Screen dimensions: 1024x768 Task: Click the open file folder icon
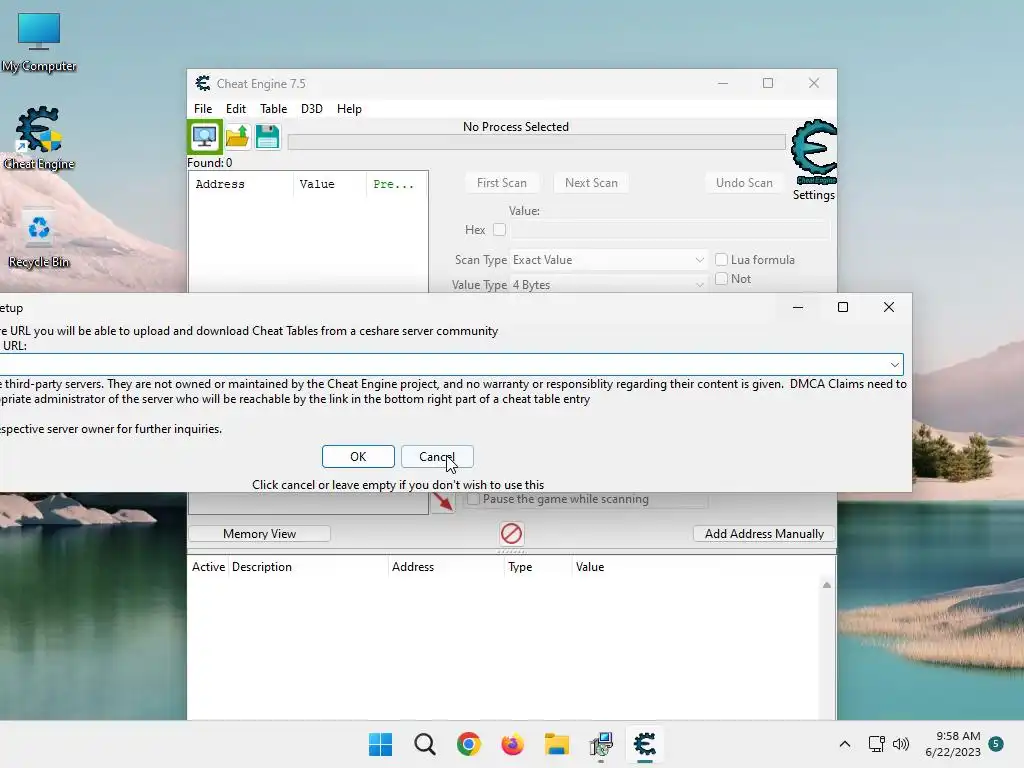tap(237, 136)
